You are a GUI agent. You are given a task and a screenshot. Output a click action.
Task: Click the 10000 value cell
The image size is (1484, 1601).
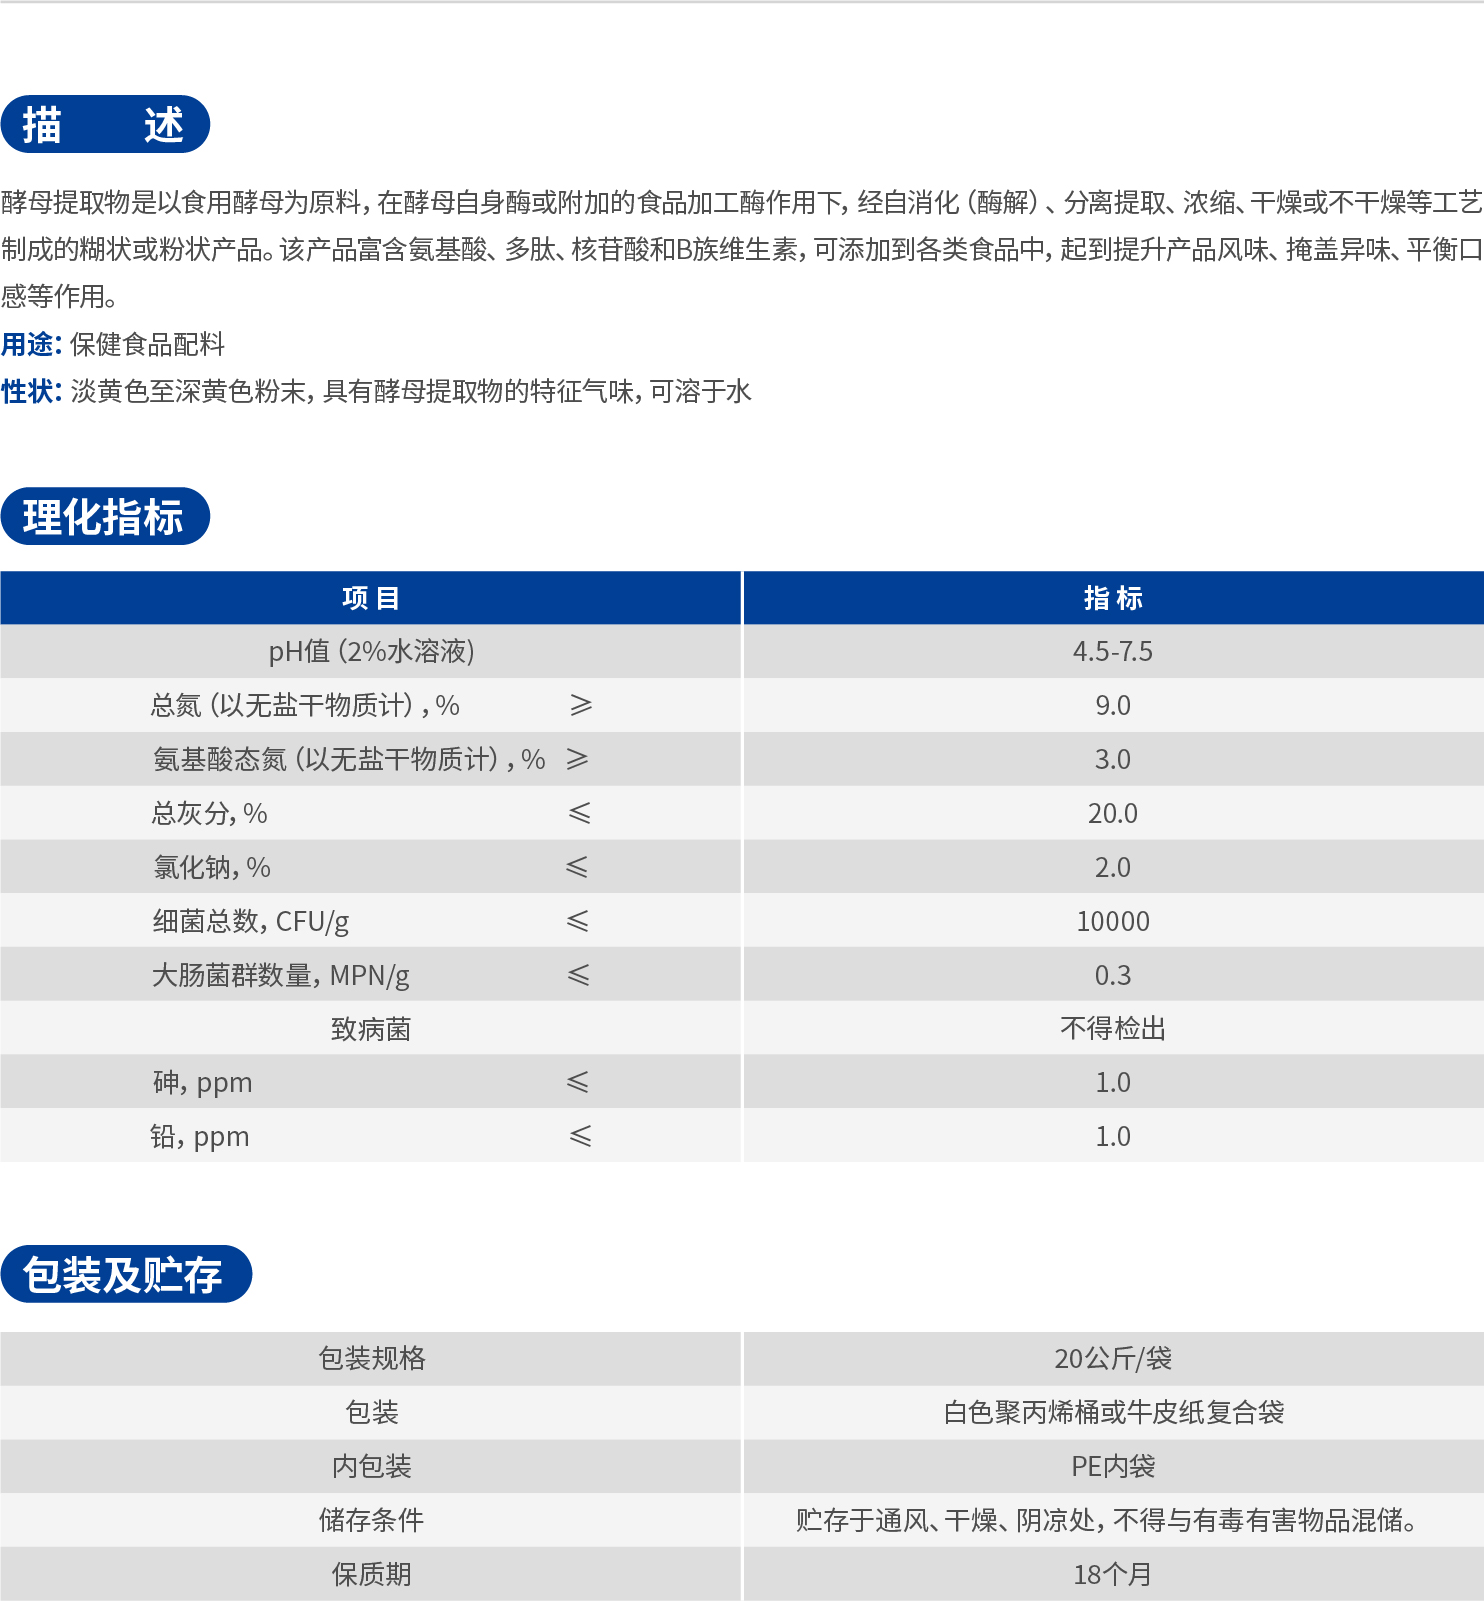[x=1113, y=922]
